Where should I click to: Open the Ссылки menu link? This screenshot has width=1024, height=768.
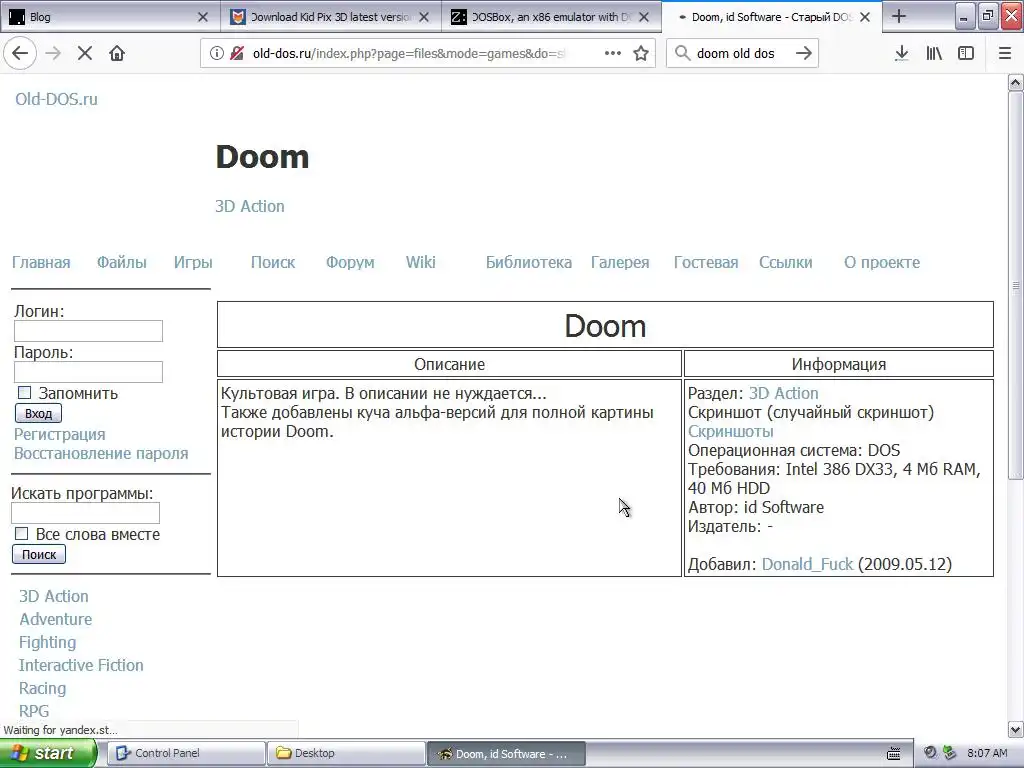[x=786, y=263]
